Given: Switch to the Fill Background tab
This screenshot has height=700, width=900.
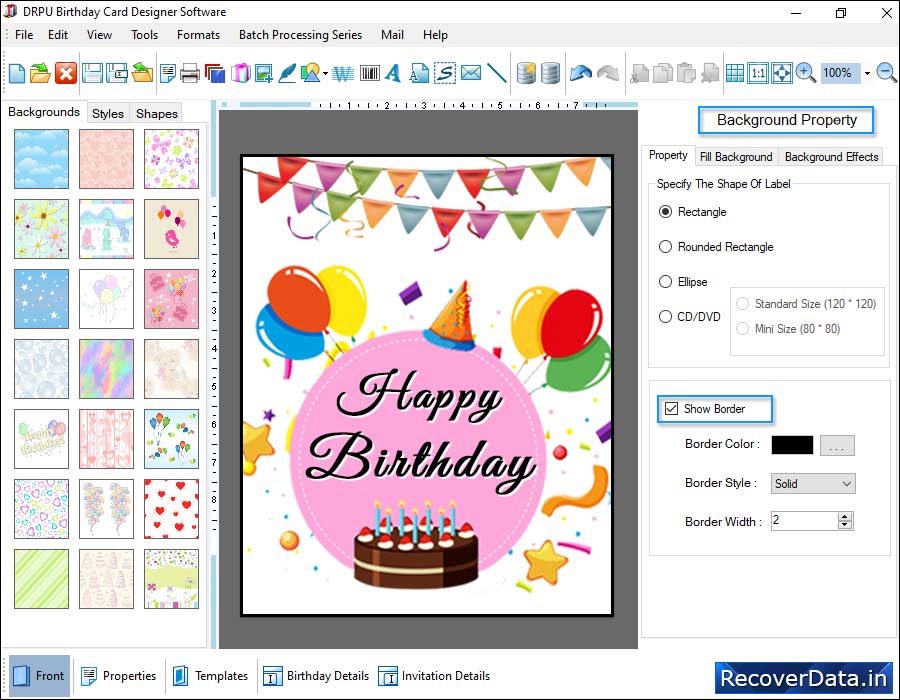Looking at the screenshot, I should pyautogui.click(x=736, y=157).
